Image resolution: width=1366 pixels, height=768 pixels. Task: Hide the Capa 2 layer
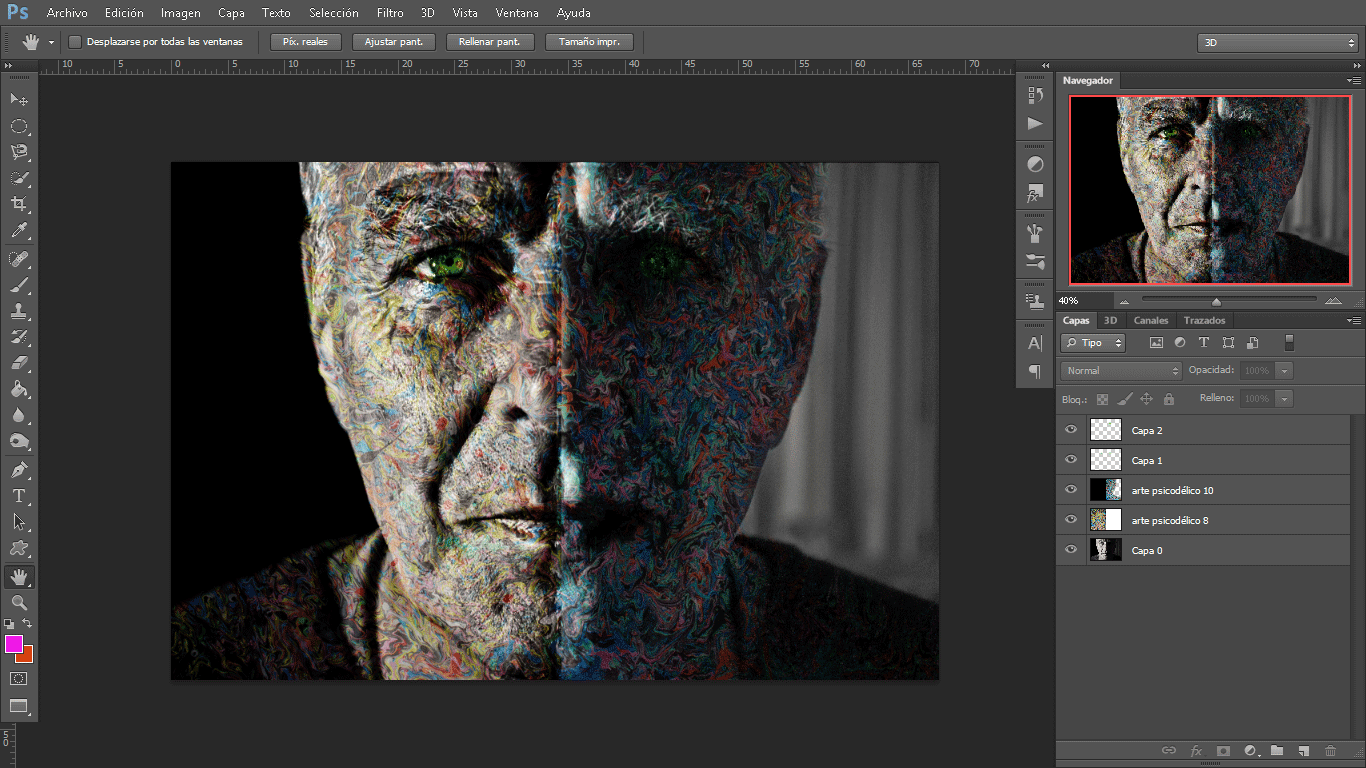1072,430
